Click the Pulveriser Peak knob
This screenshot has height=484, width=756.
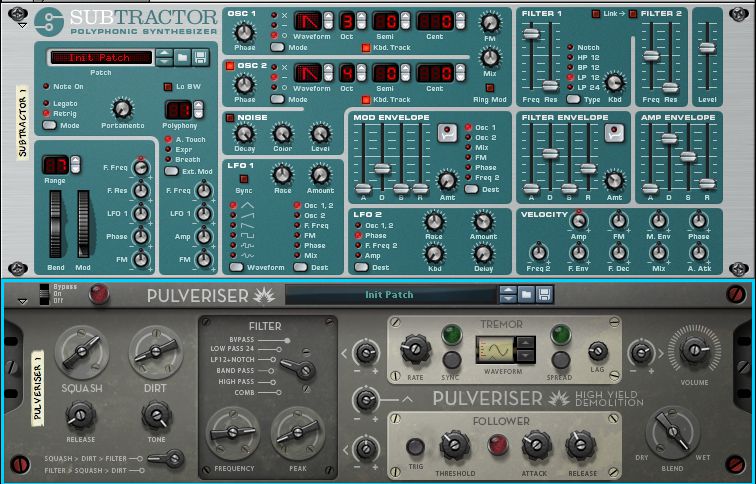[x=297, y=432]
